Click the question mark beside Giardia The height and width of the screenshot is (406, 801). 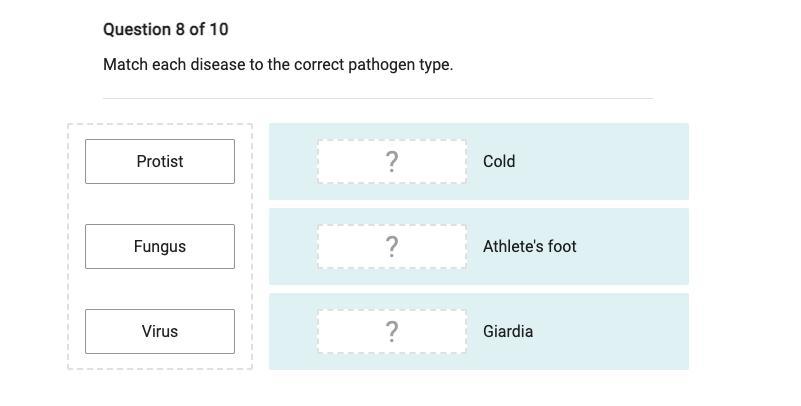coord(392,331)
